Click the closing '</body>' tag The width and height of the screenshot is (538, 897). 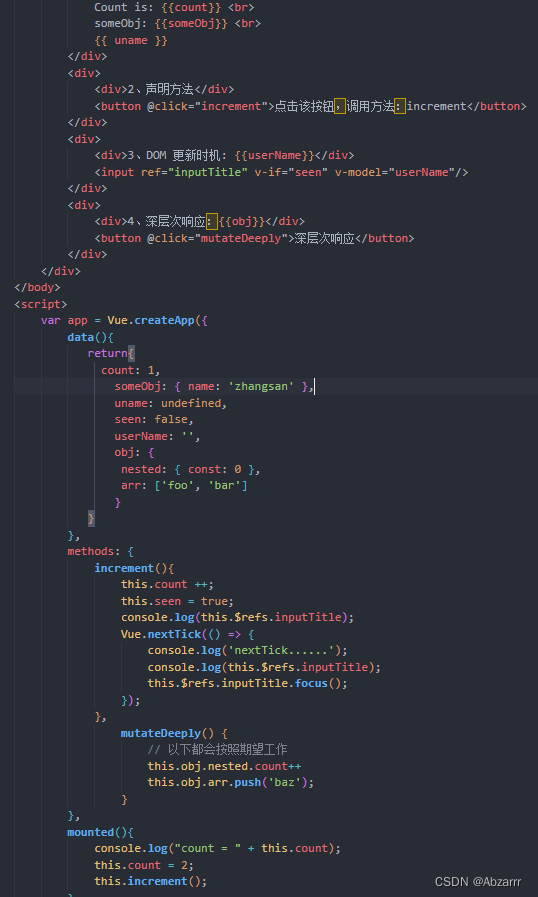click(x=37, y=287)
